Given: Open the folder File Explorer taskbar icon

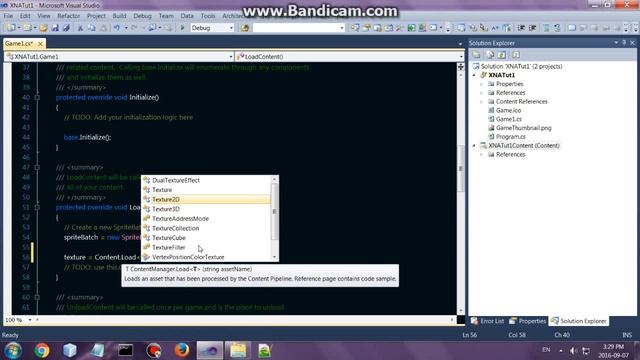Looking at the screenshot, I should tap(238, 350).
